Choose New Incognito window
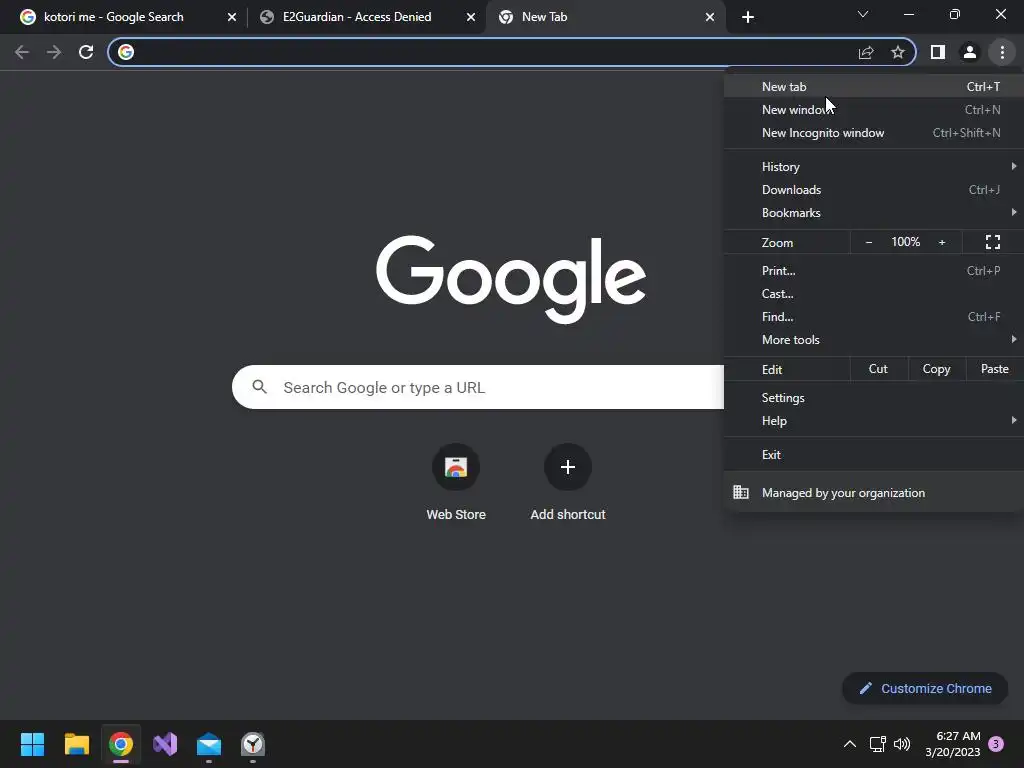The image size is (1024, 768). click(x=874, y=133)
